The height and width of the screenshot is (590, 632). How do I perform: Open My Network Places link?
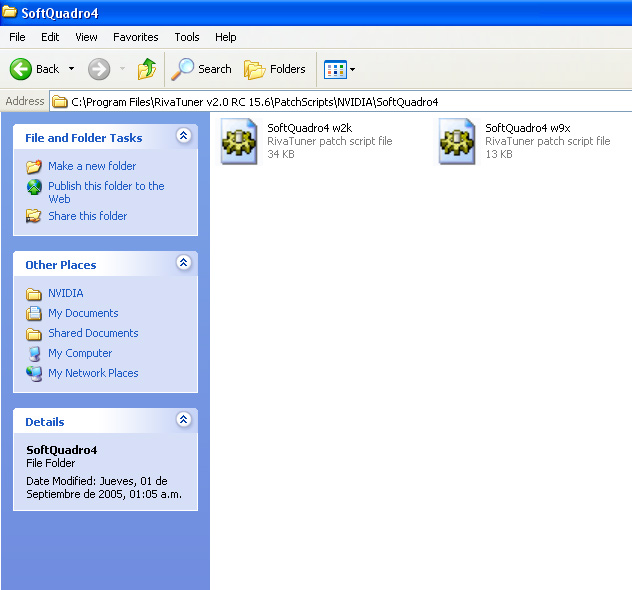pyautogui.click(x=93, y=373)
